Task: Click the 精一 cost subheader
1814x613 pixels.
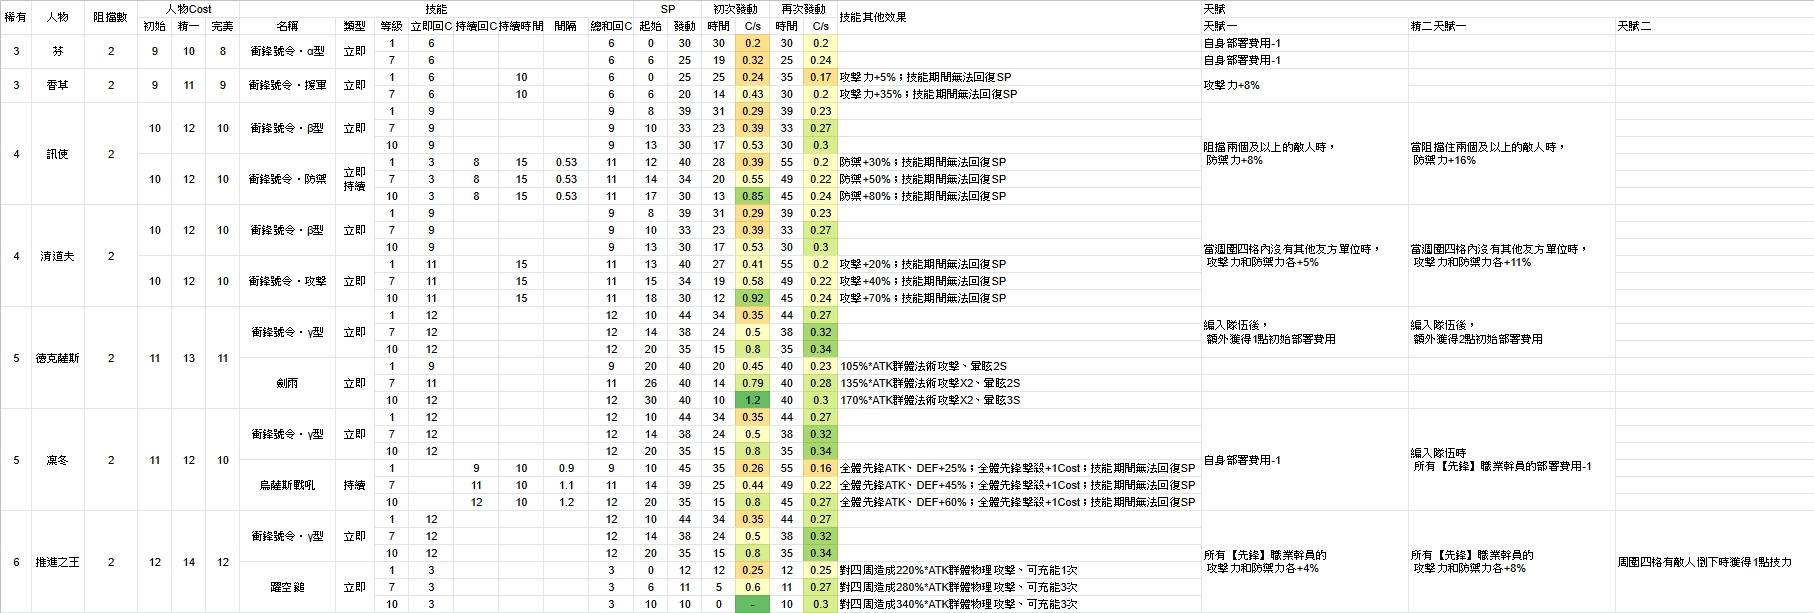Action: pos(188,26)
